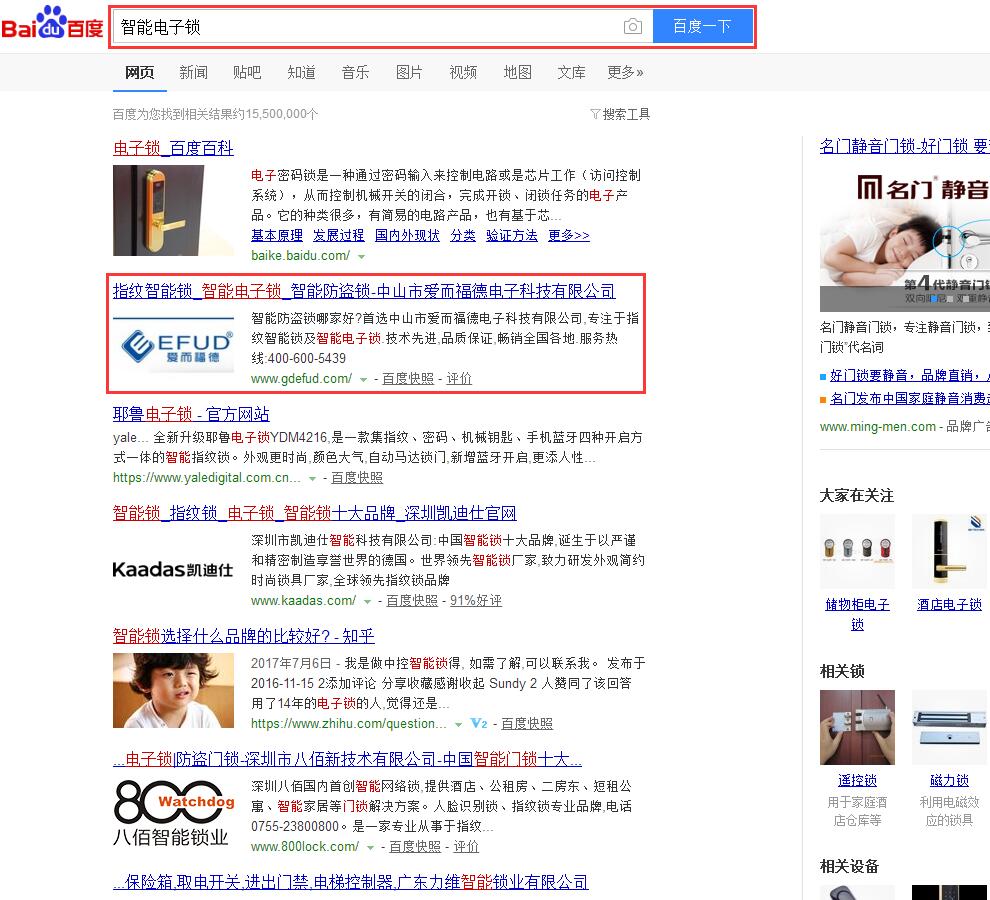Open the 搜索工具 filter tools
The image size is (990, 900).
620,114
